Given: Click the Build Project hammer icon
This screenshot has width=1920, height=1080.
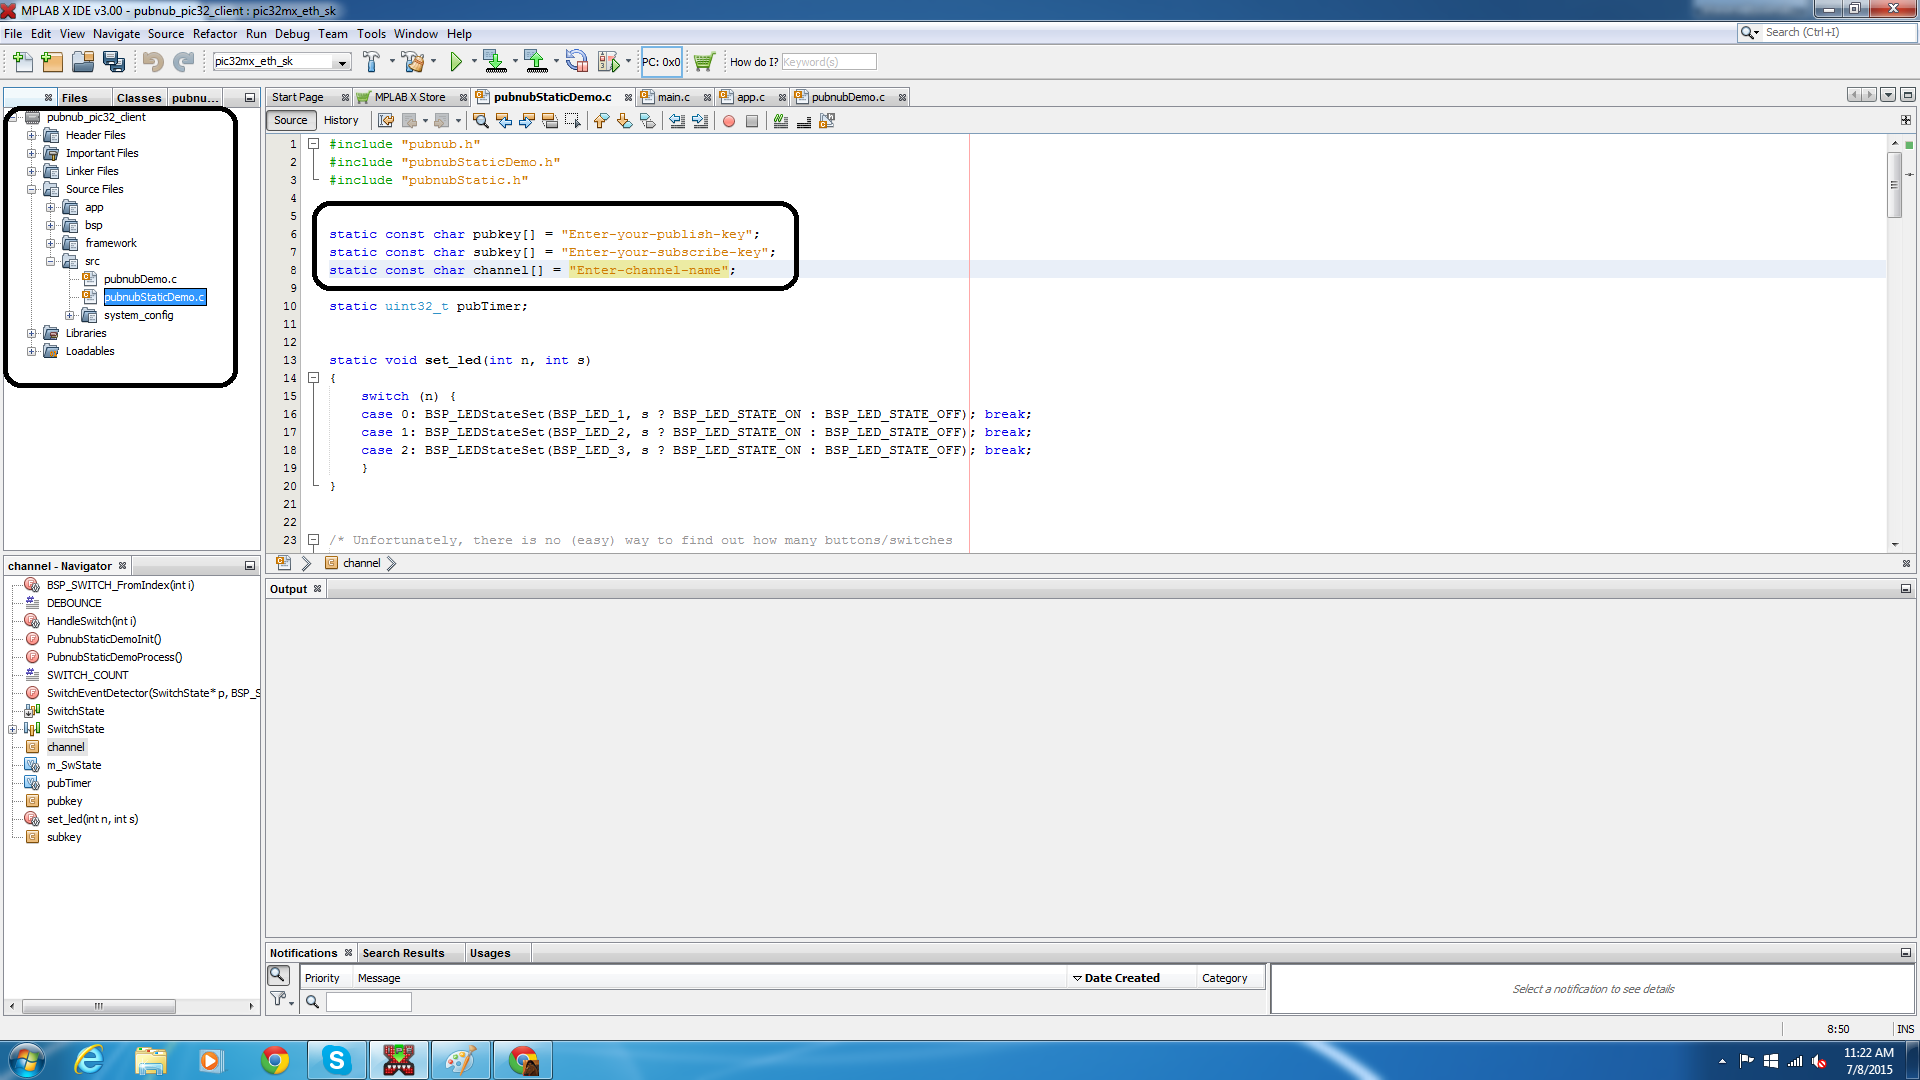Looking at the screenshot, I should click(371, 62).
